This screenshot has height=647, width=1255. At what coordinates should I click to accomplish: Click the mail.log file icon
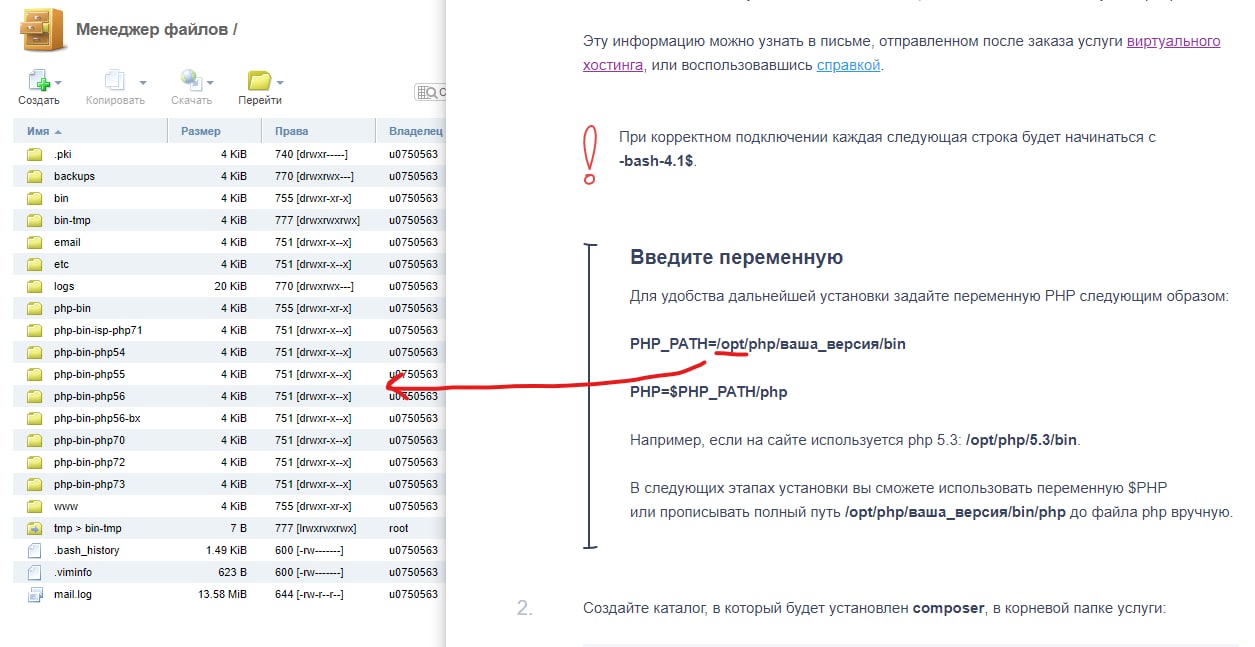[x=35, y=594]
